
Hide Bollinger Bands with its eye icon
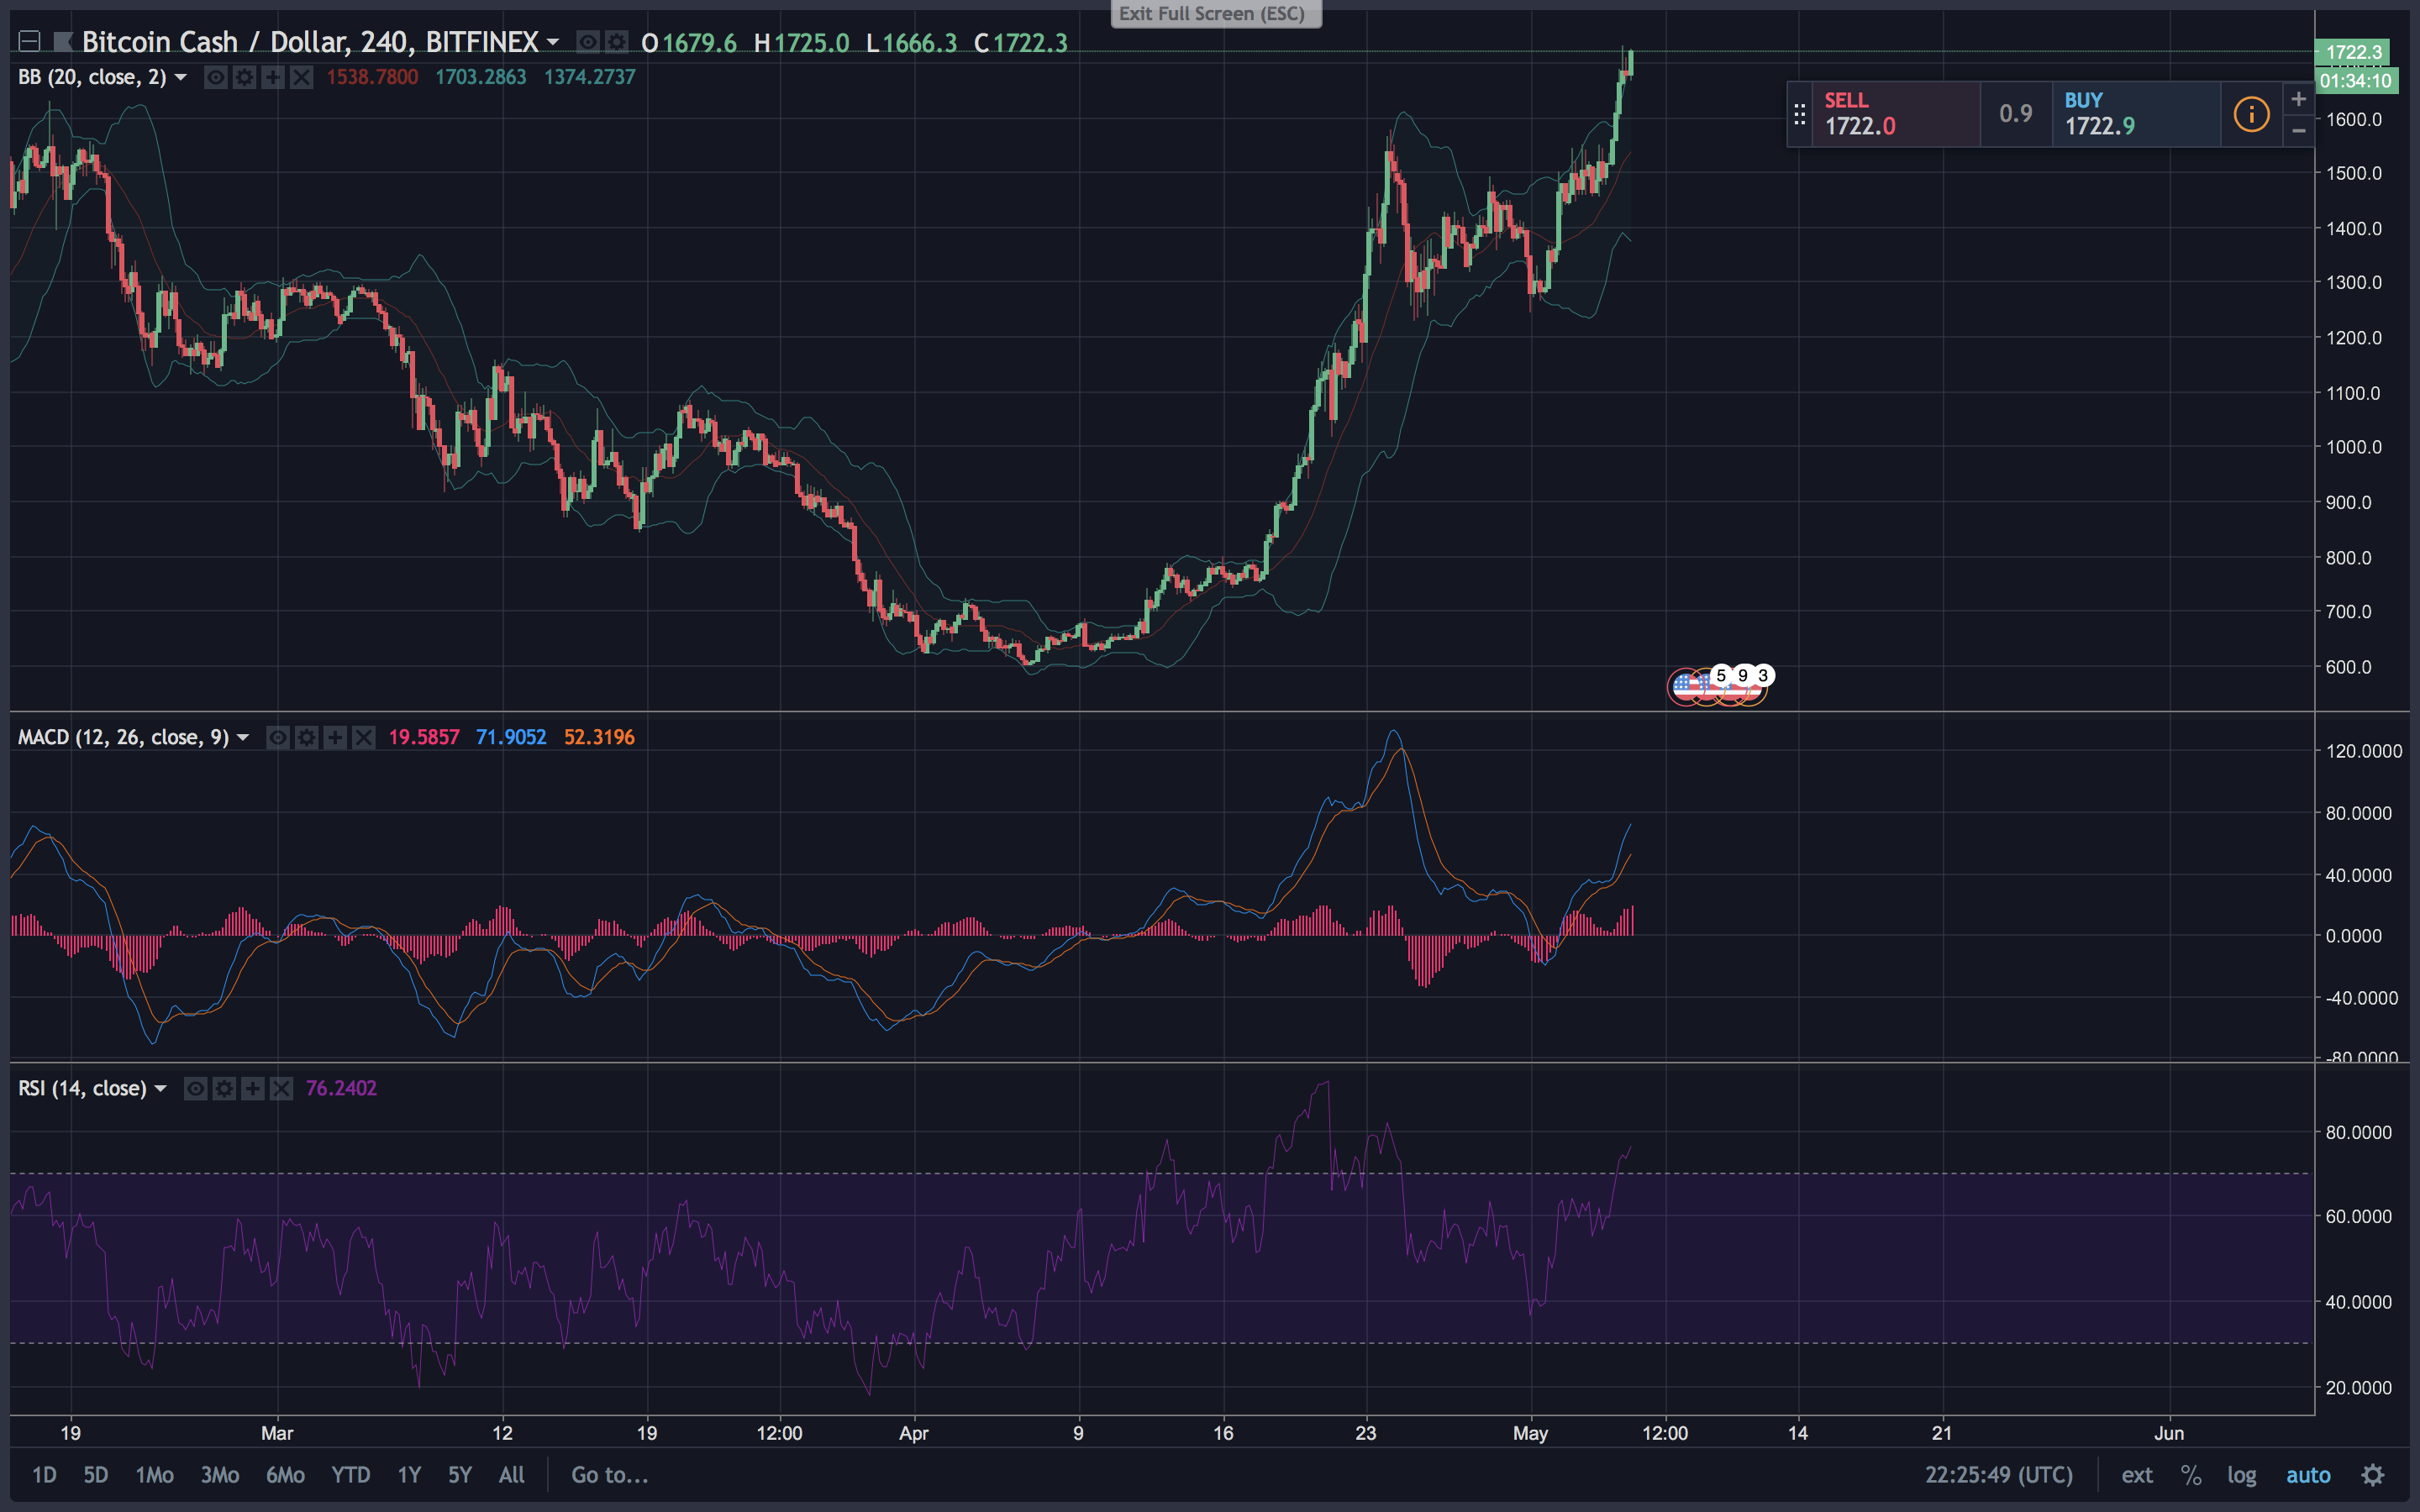[x=215, y=77]
